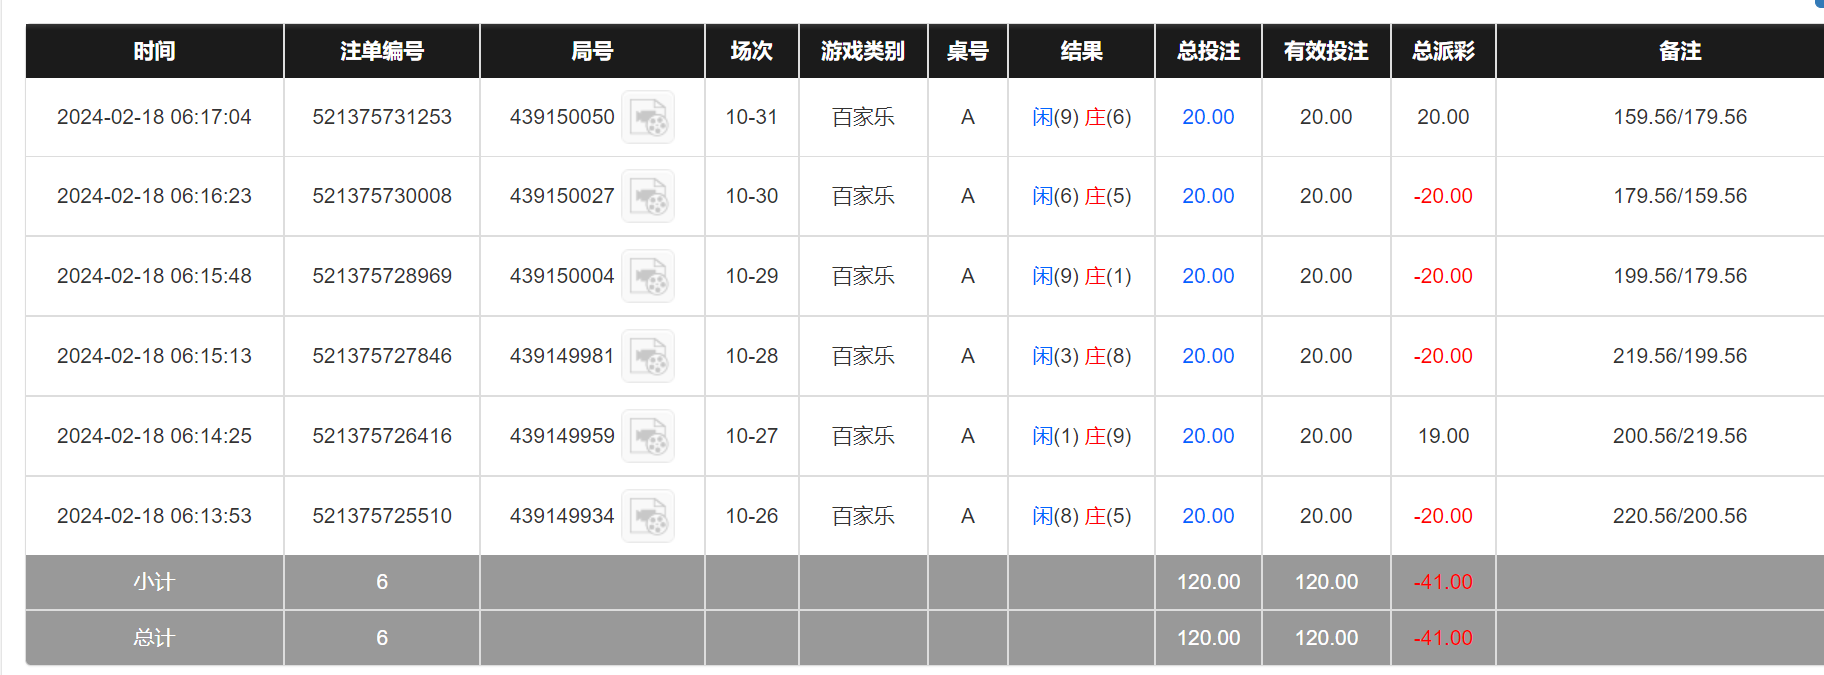Open video replay icon for round 439149959
The width and height of the screenshot is (1824, 675).
[x=648, y=436]
